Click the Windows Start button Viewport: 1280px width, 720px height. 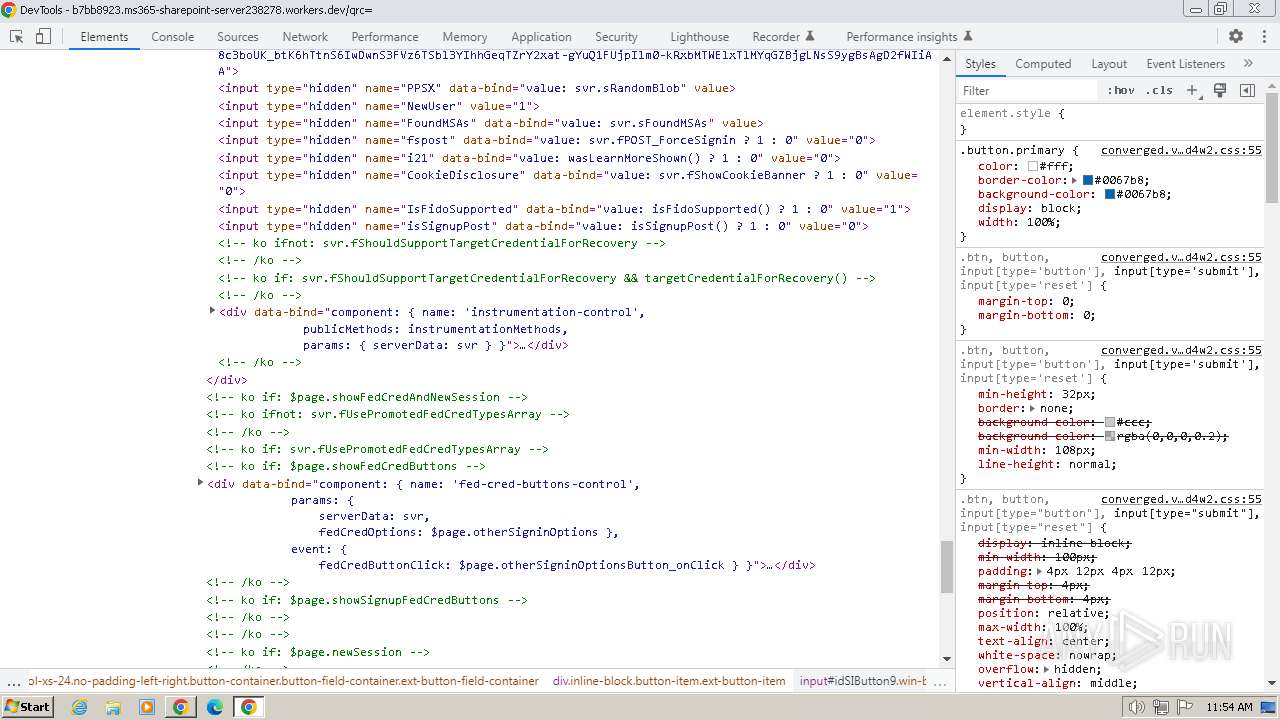click(28, 707)
